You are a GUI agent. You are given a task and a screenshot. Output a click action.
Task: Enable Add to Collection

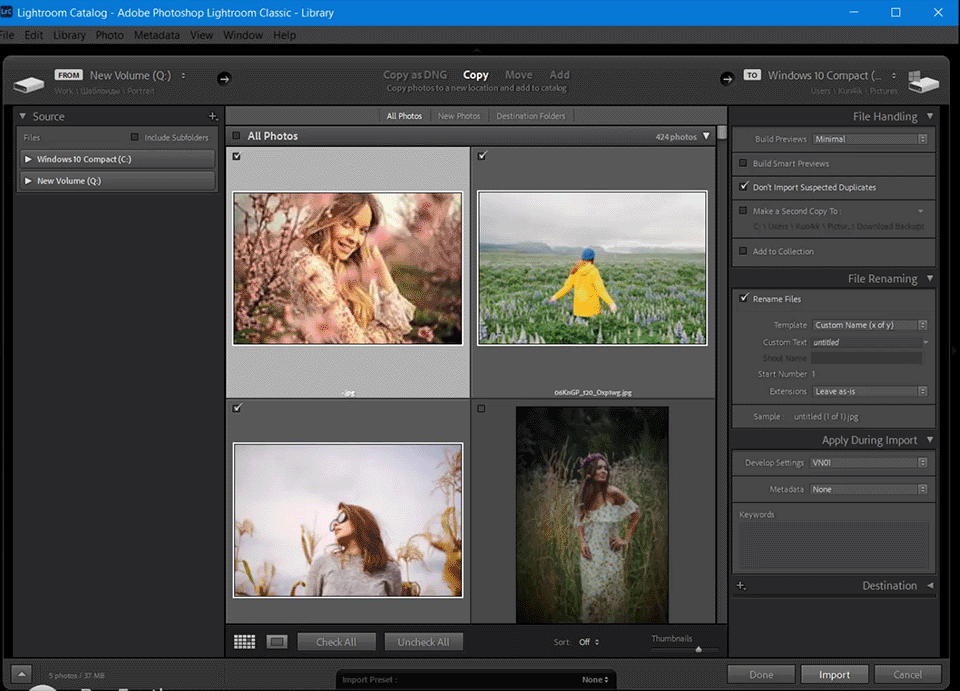click(743, 251)
